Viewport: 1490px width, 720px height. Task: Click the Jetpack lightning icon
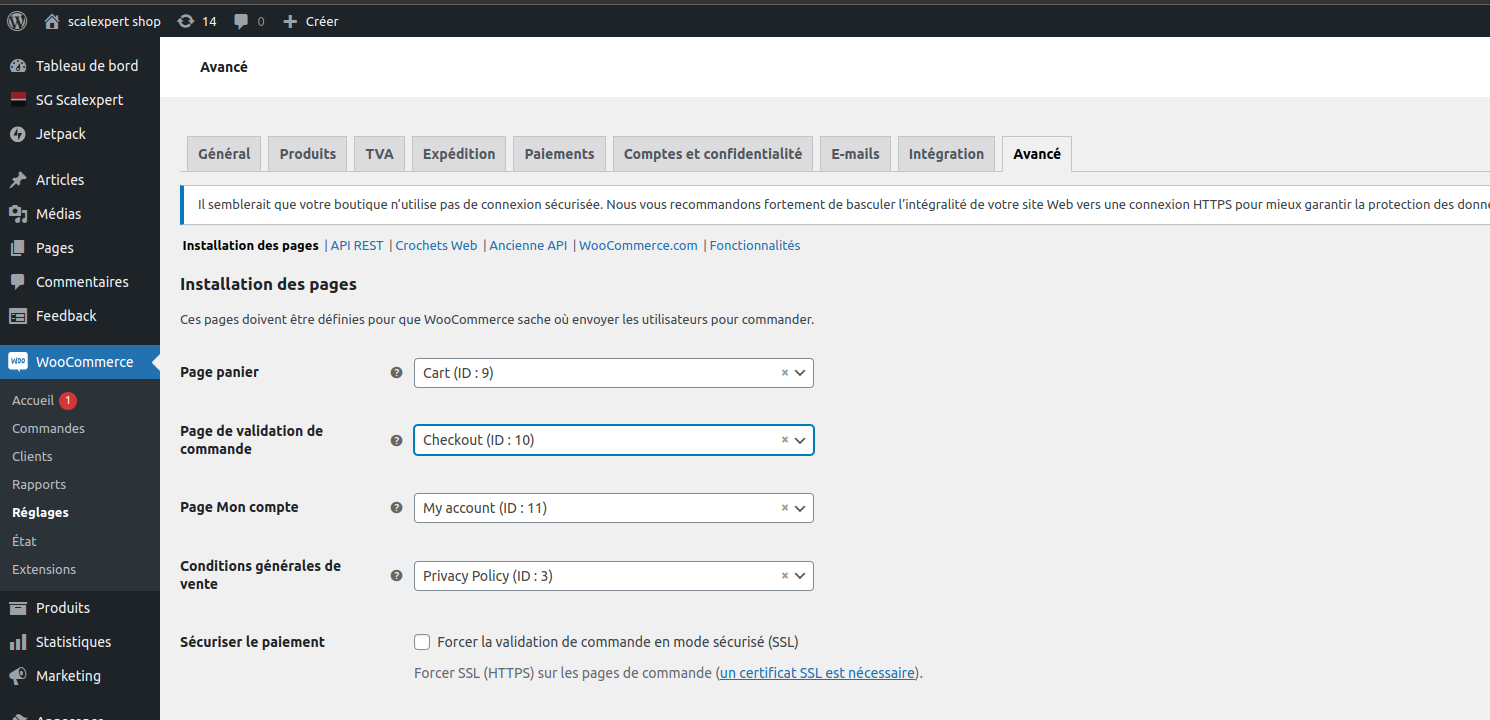tap(18, 134)
